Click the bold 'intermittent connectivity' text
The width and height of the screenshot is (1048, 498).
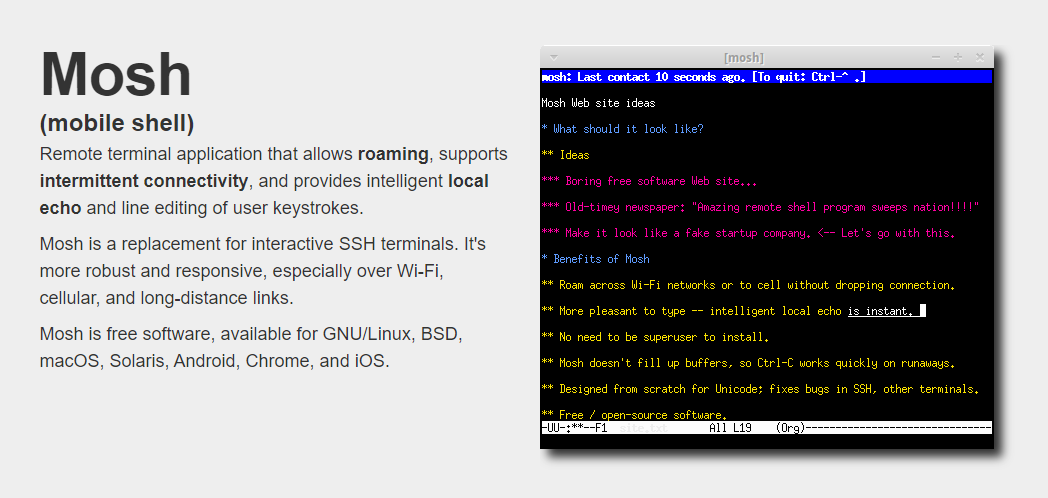tap(144, 181)
